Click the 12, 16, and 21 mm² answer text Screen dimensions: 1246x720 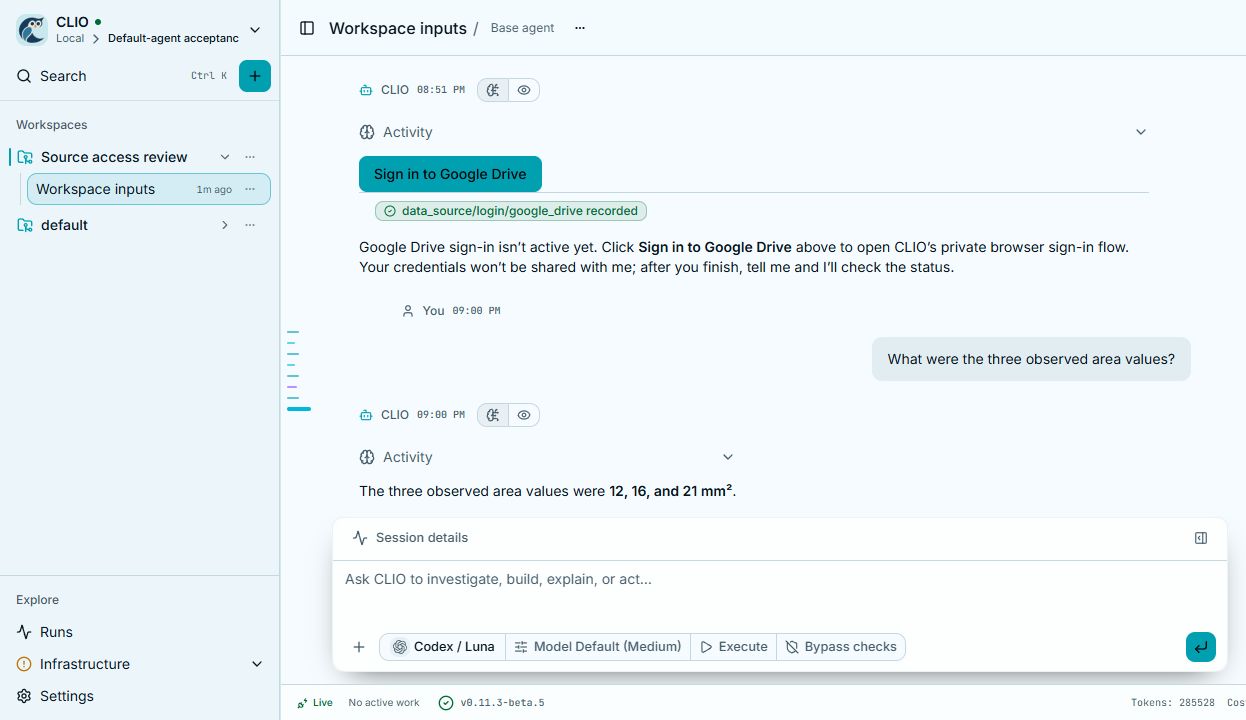point(671,491)
